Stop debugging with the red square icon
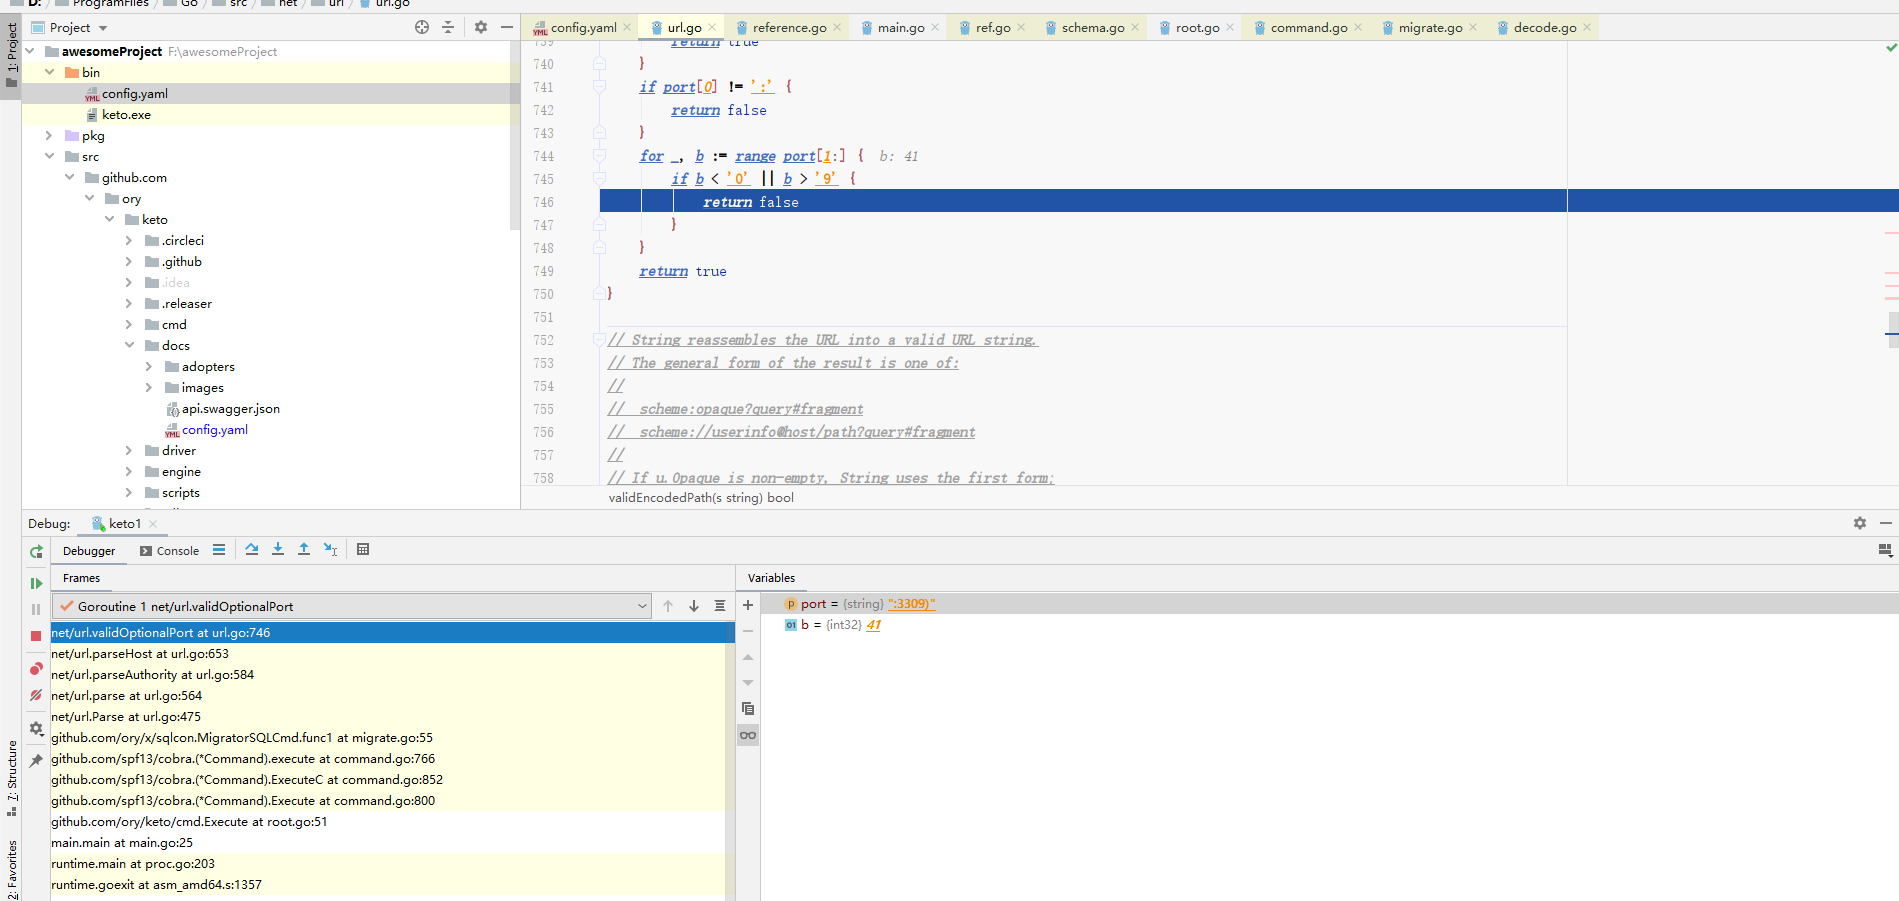1899x901 pixels. [36, 636]
